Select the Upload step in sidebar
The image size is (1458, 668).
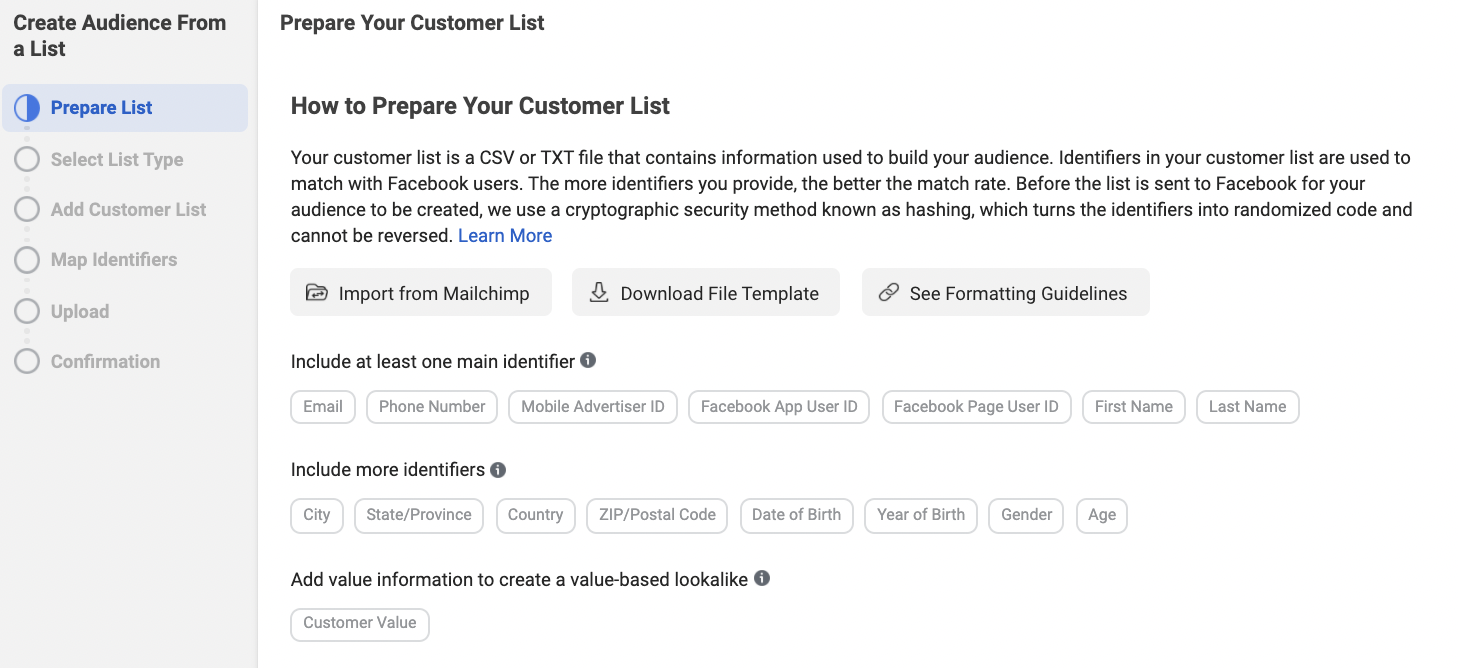pyautogui.click(x=80, y=312)
